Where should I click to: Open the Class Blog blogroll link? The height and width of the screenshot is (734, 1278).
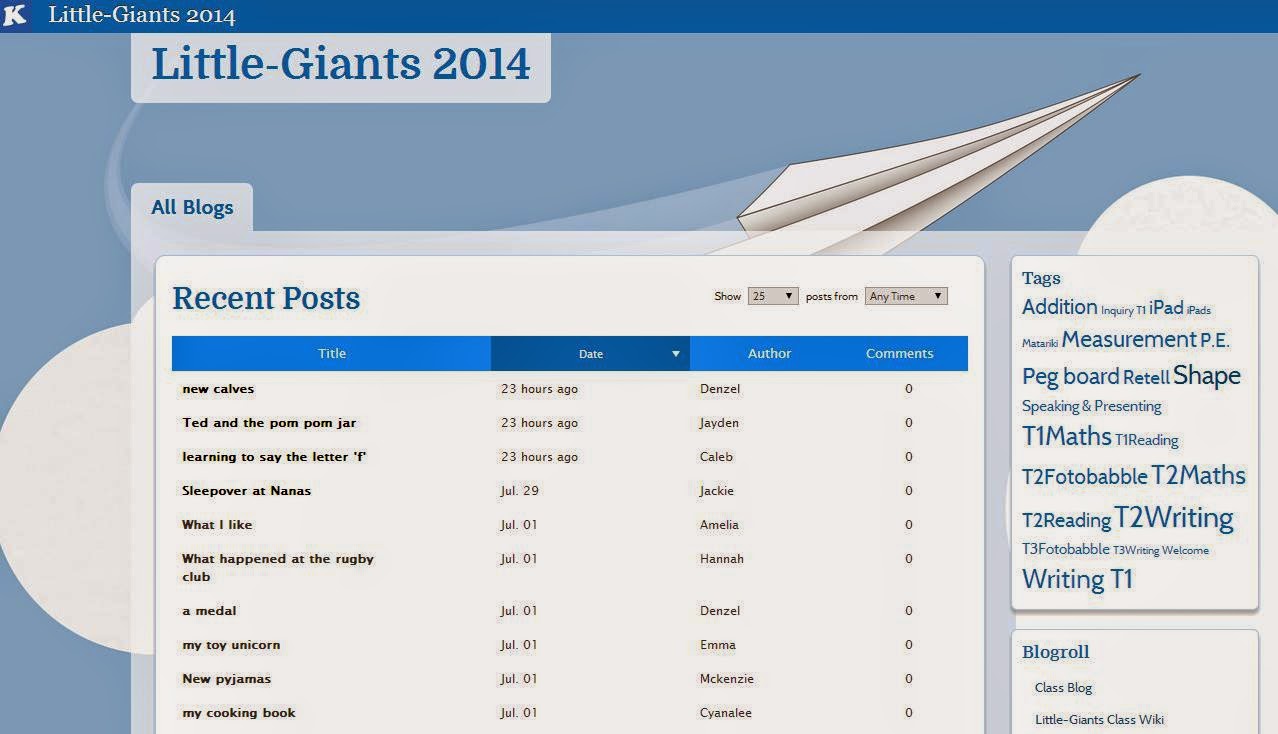tap(1063, 688)
